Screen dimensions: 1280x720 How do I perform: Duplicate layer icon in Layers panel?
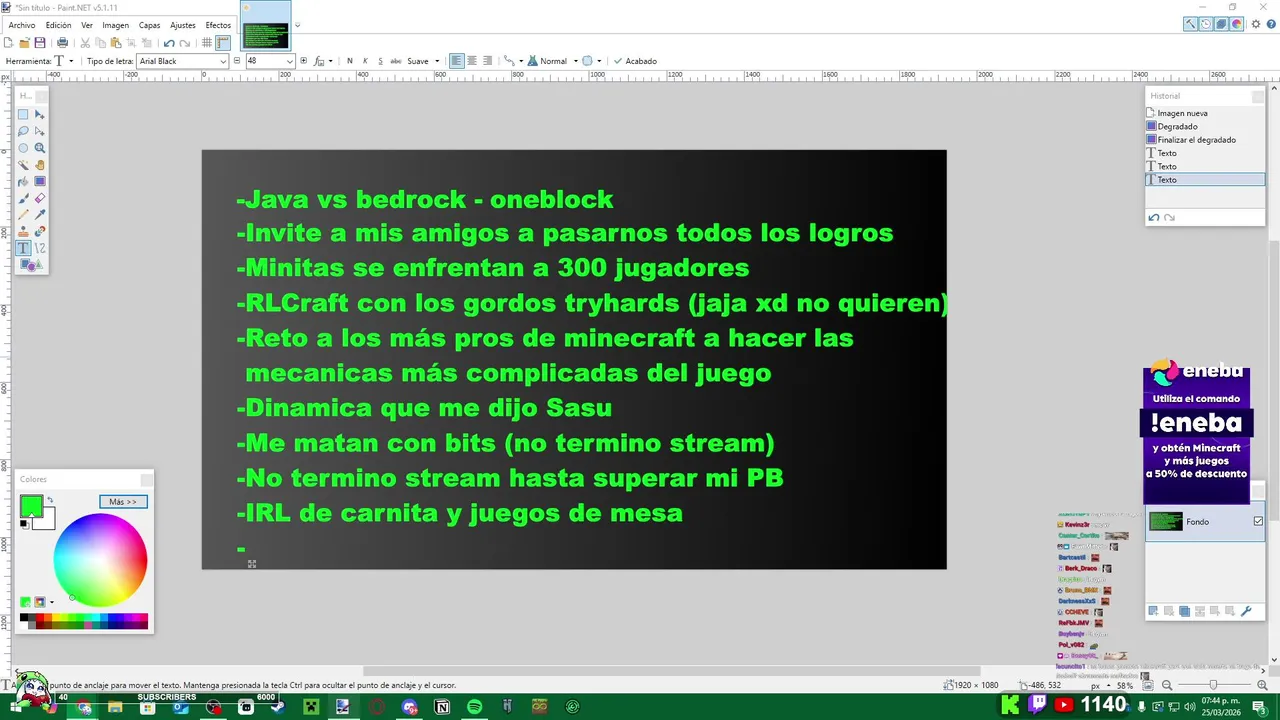(x=1184, y=611)
